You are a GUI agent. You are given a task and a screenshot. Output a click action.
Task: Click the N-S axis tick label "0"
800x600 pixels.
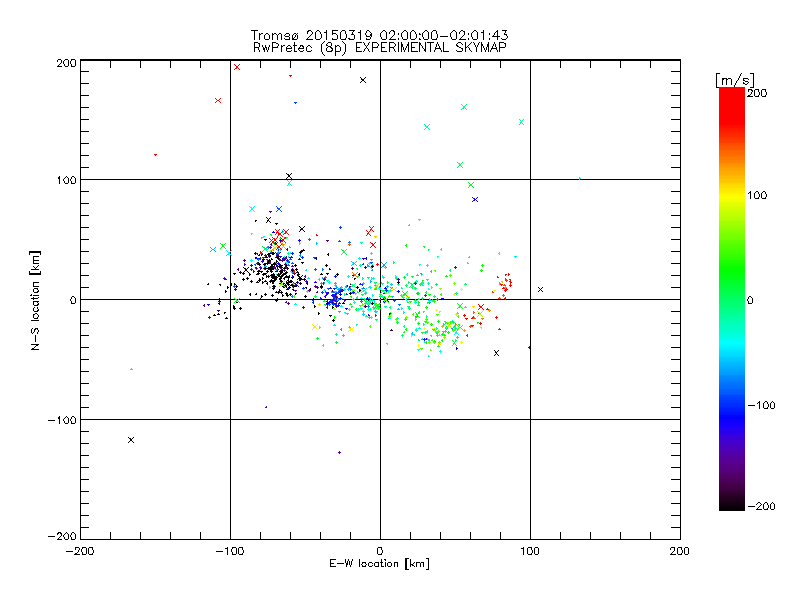point(73,300)
